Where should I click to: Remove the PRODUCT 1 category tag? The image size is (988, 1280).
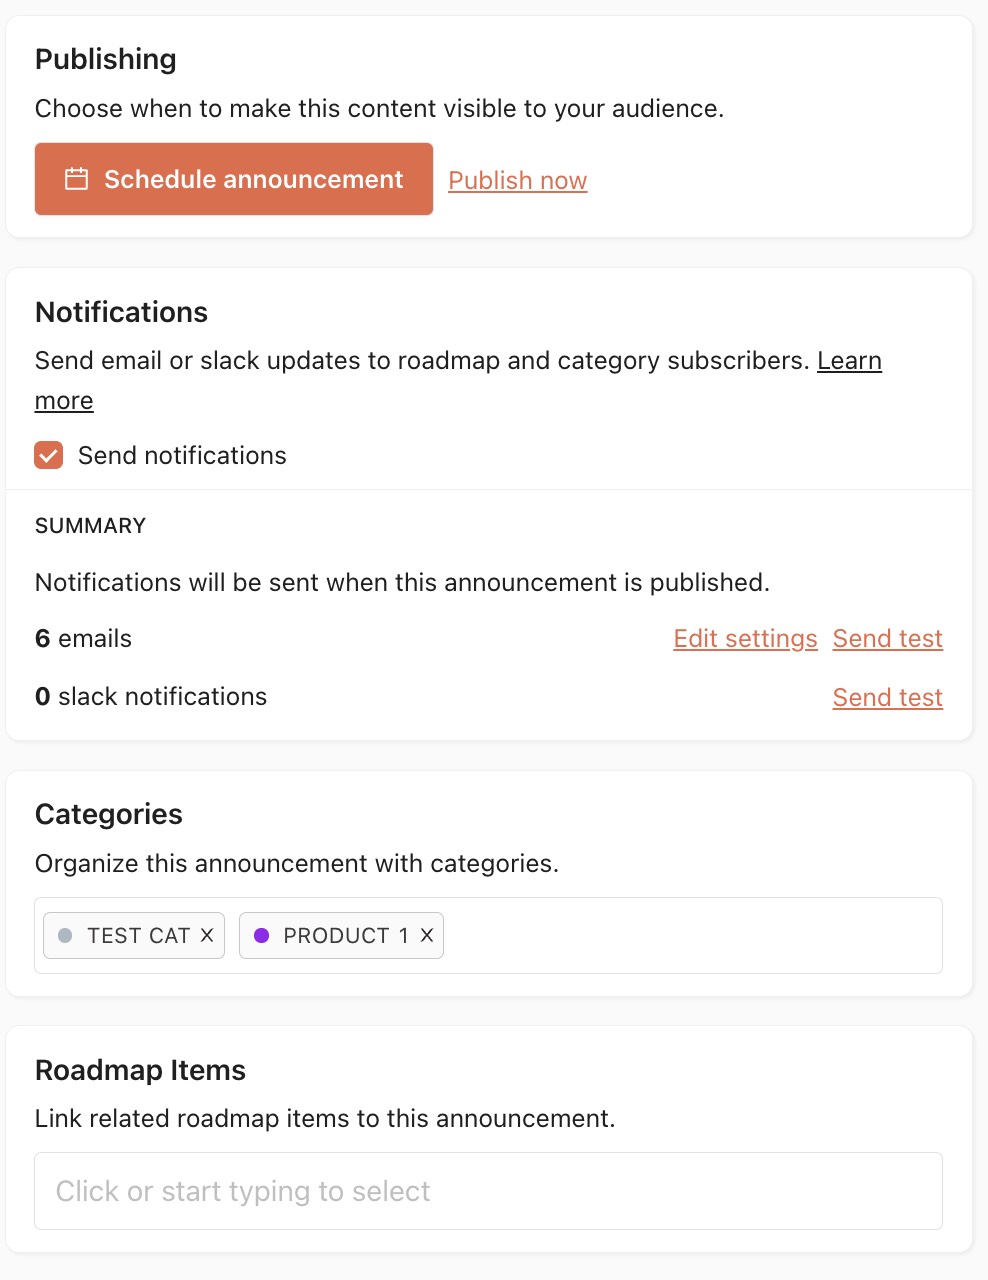coord(426,935)
